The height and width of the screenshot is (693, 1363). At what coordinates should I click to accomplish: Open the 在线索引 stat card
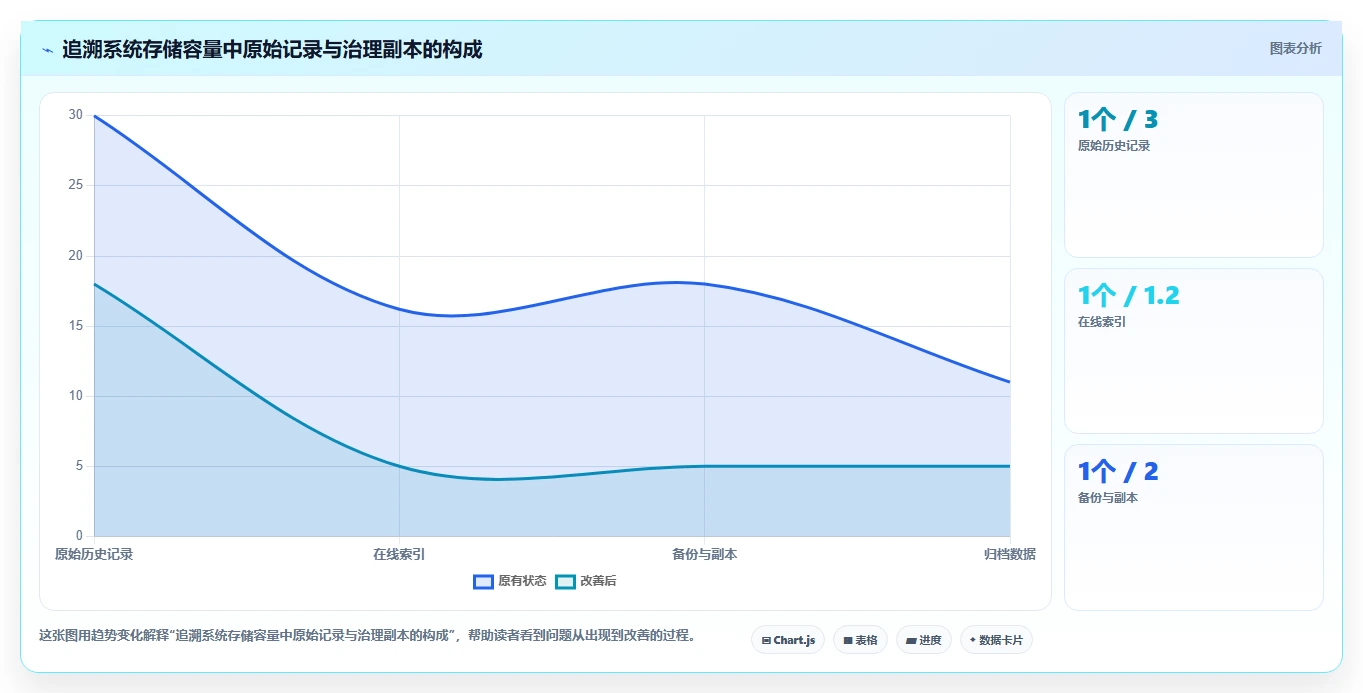(x=1194, y=351)
